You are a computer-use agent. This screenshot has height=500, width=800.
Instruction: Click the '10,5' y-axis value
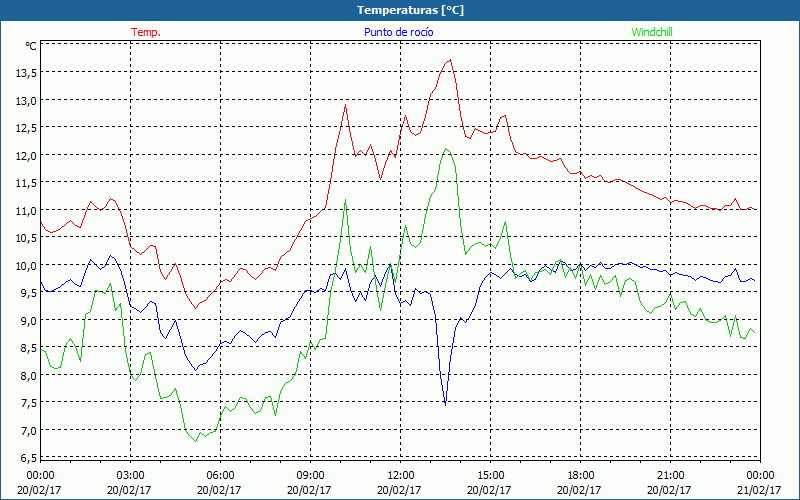(26, 239)
